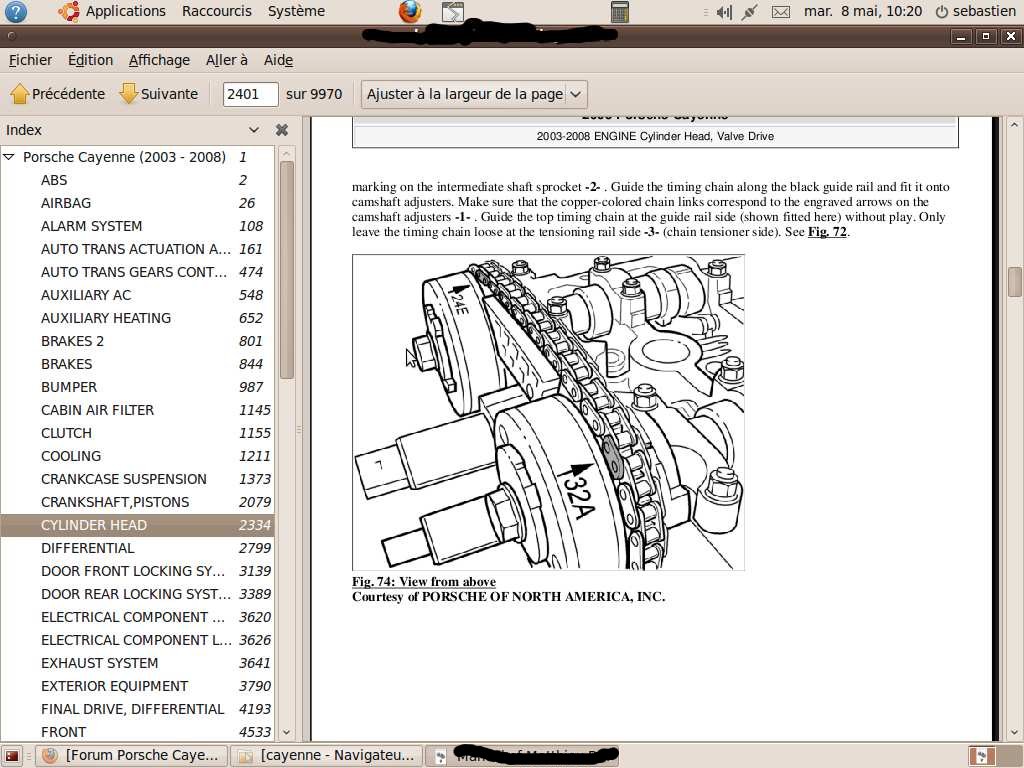The width and height of the screenshot is (1024, 768).
Task: Open the Aide menu
Action: (278, 60)
